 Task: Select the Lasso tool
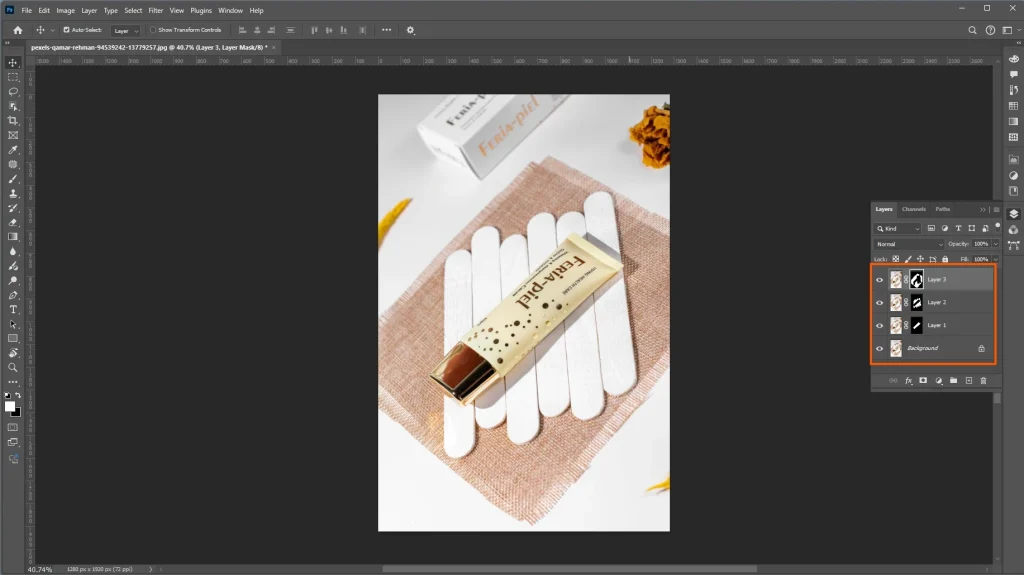[x=13, y=91]
